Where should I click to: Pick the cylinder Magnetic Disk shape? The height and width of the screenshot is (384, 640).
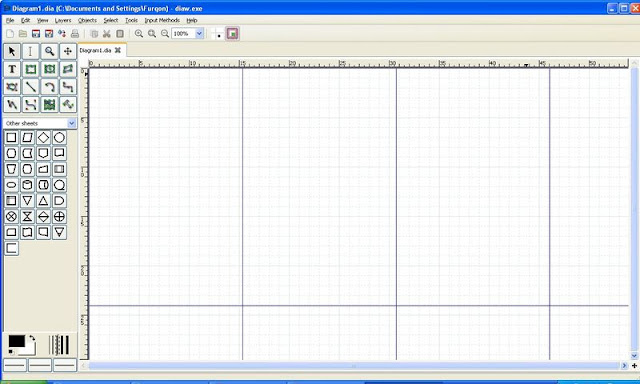[27, 185]
